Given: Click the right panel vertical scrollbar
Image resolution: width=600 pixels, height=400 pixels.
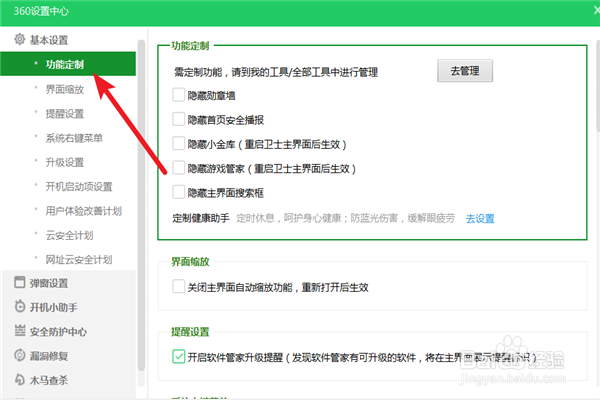Looking at the screenshot, I should coord(598,85).
